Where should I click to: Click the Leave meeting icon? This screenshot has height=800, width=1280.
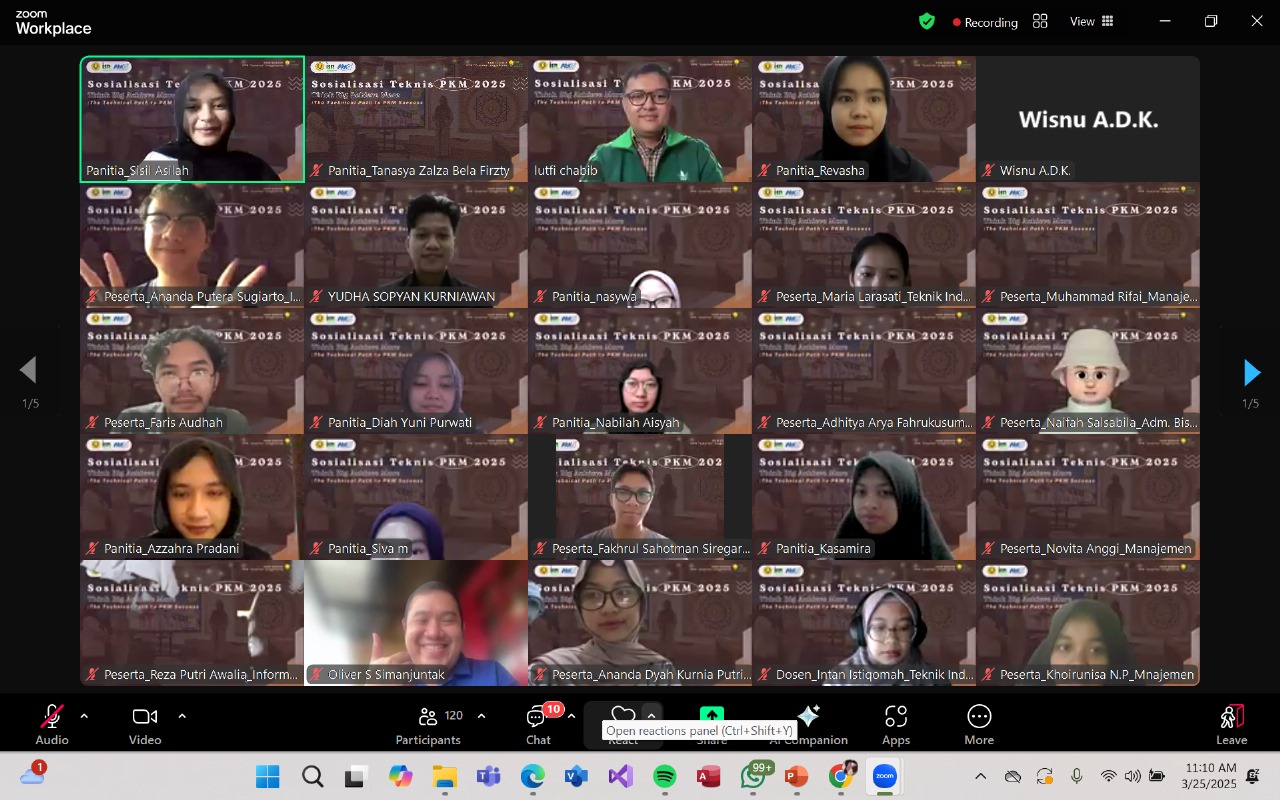[1231, 724]
